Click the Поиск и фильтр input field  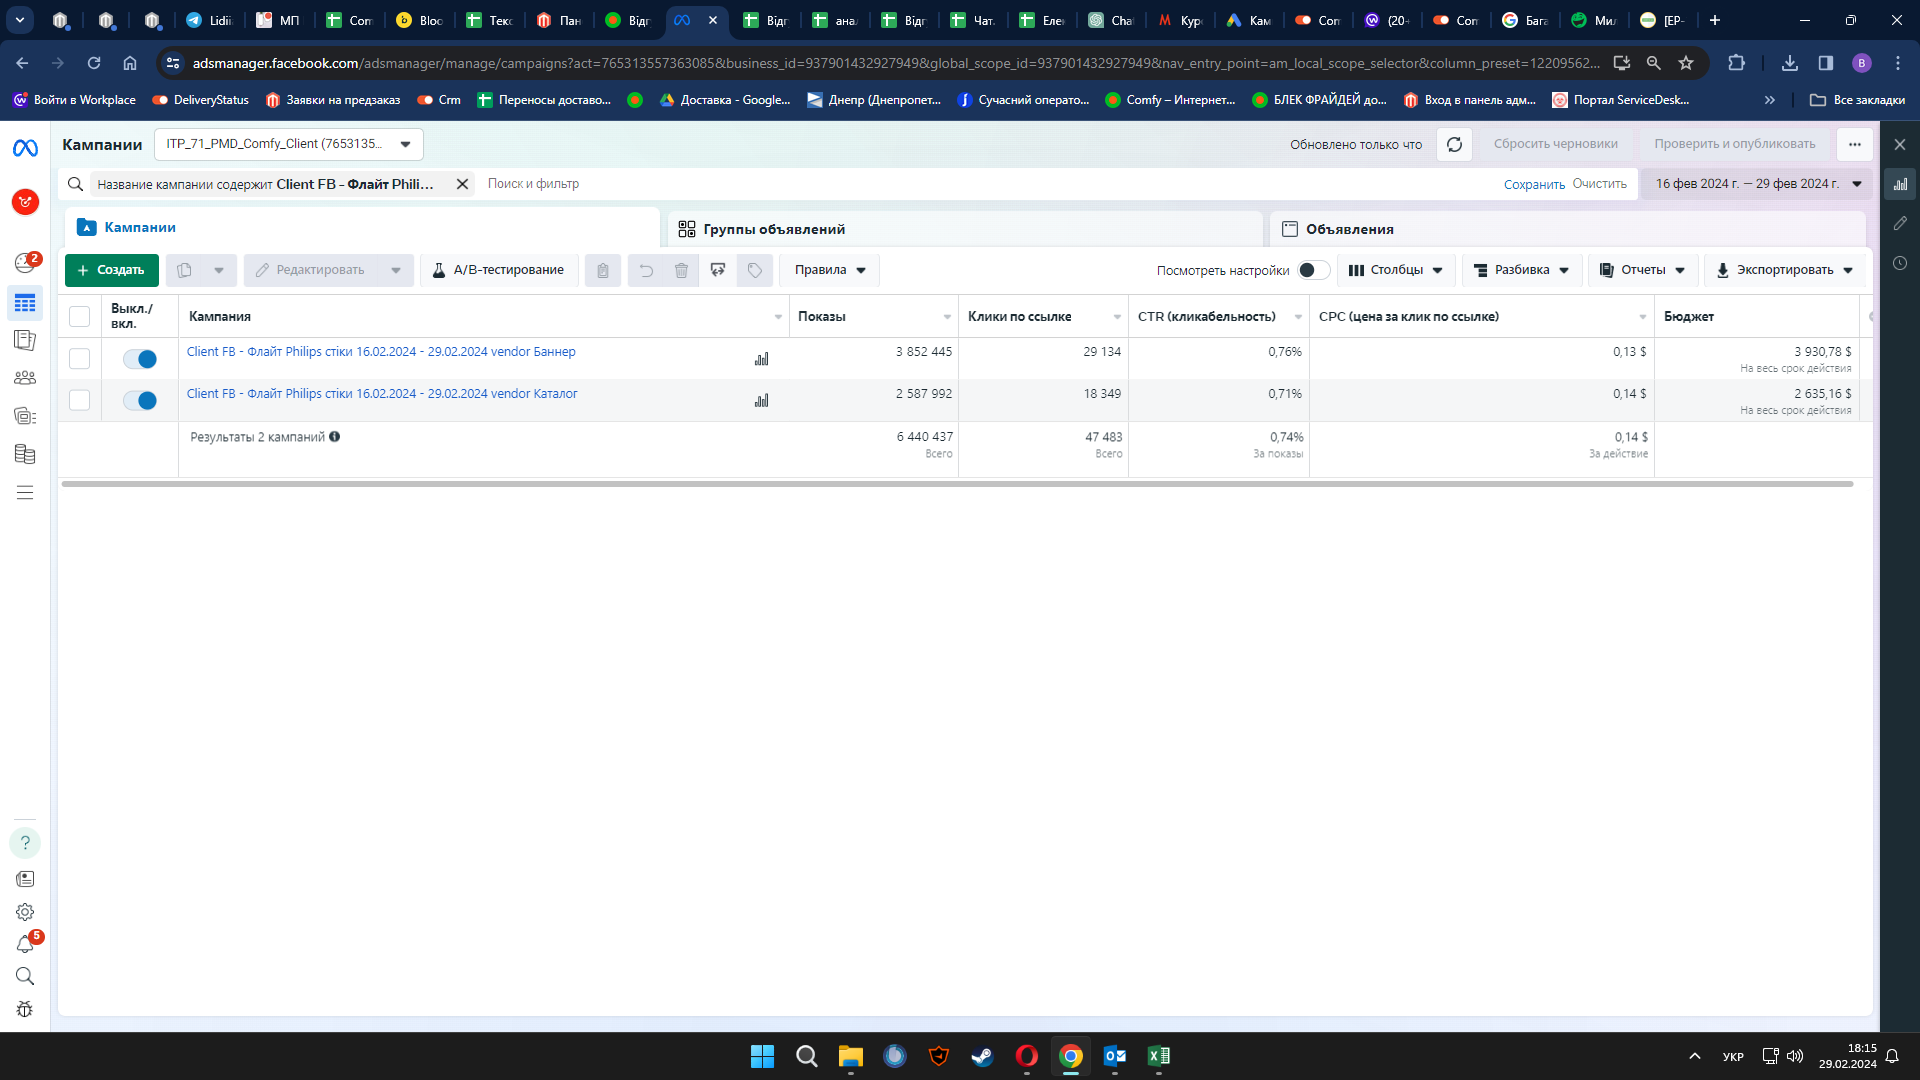tap(990, 184)
